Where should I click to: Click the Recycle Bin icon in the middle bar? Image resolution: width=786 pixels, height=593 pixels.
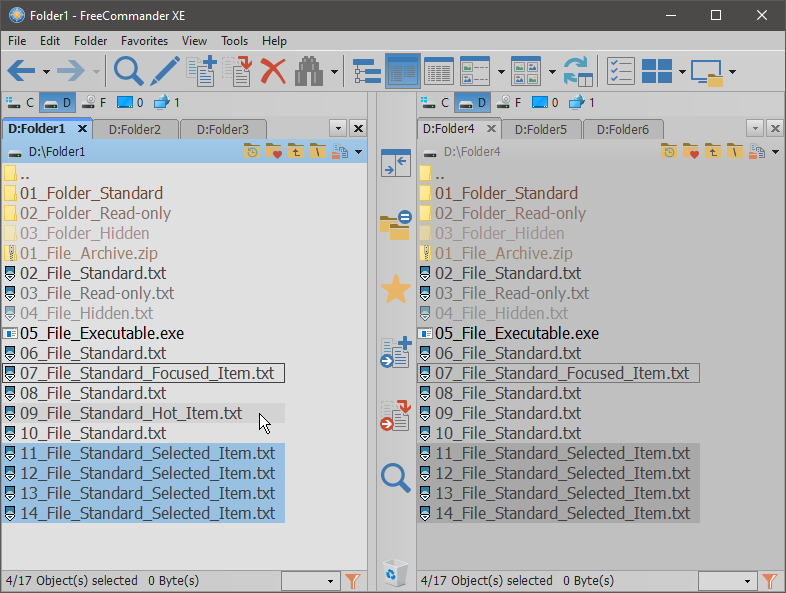[x=395, y=573]
